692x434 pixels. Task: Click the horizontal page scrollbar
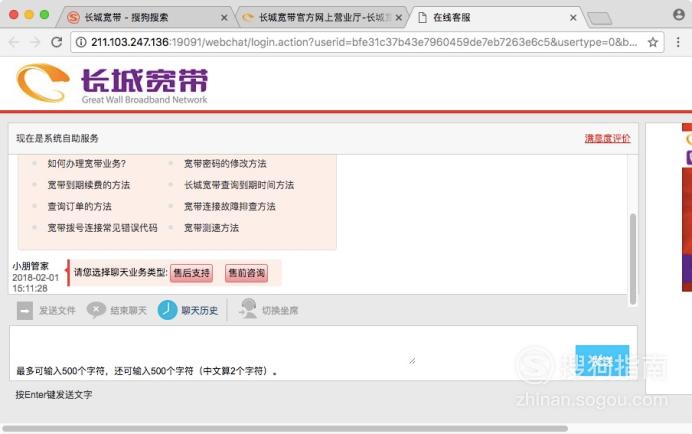pyautogui.click(x=285, y=428)
